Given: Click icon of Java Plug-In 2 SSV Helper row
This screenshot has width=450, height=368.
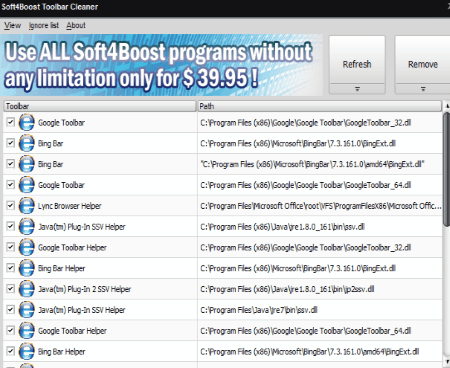Looking at the screenshot, I should 26,289.
